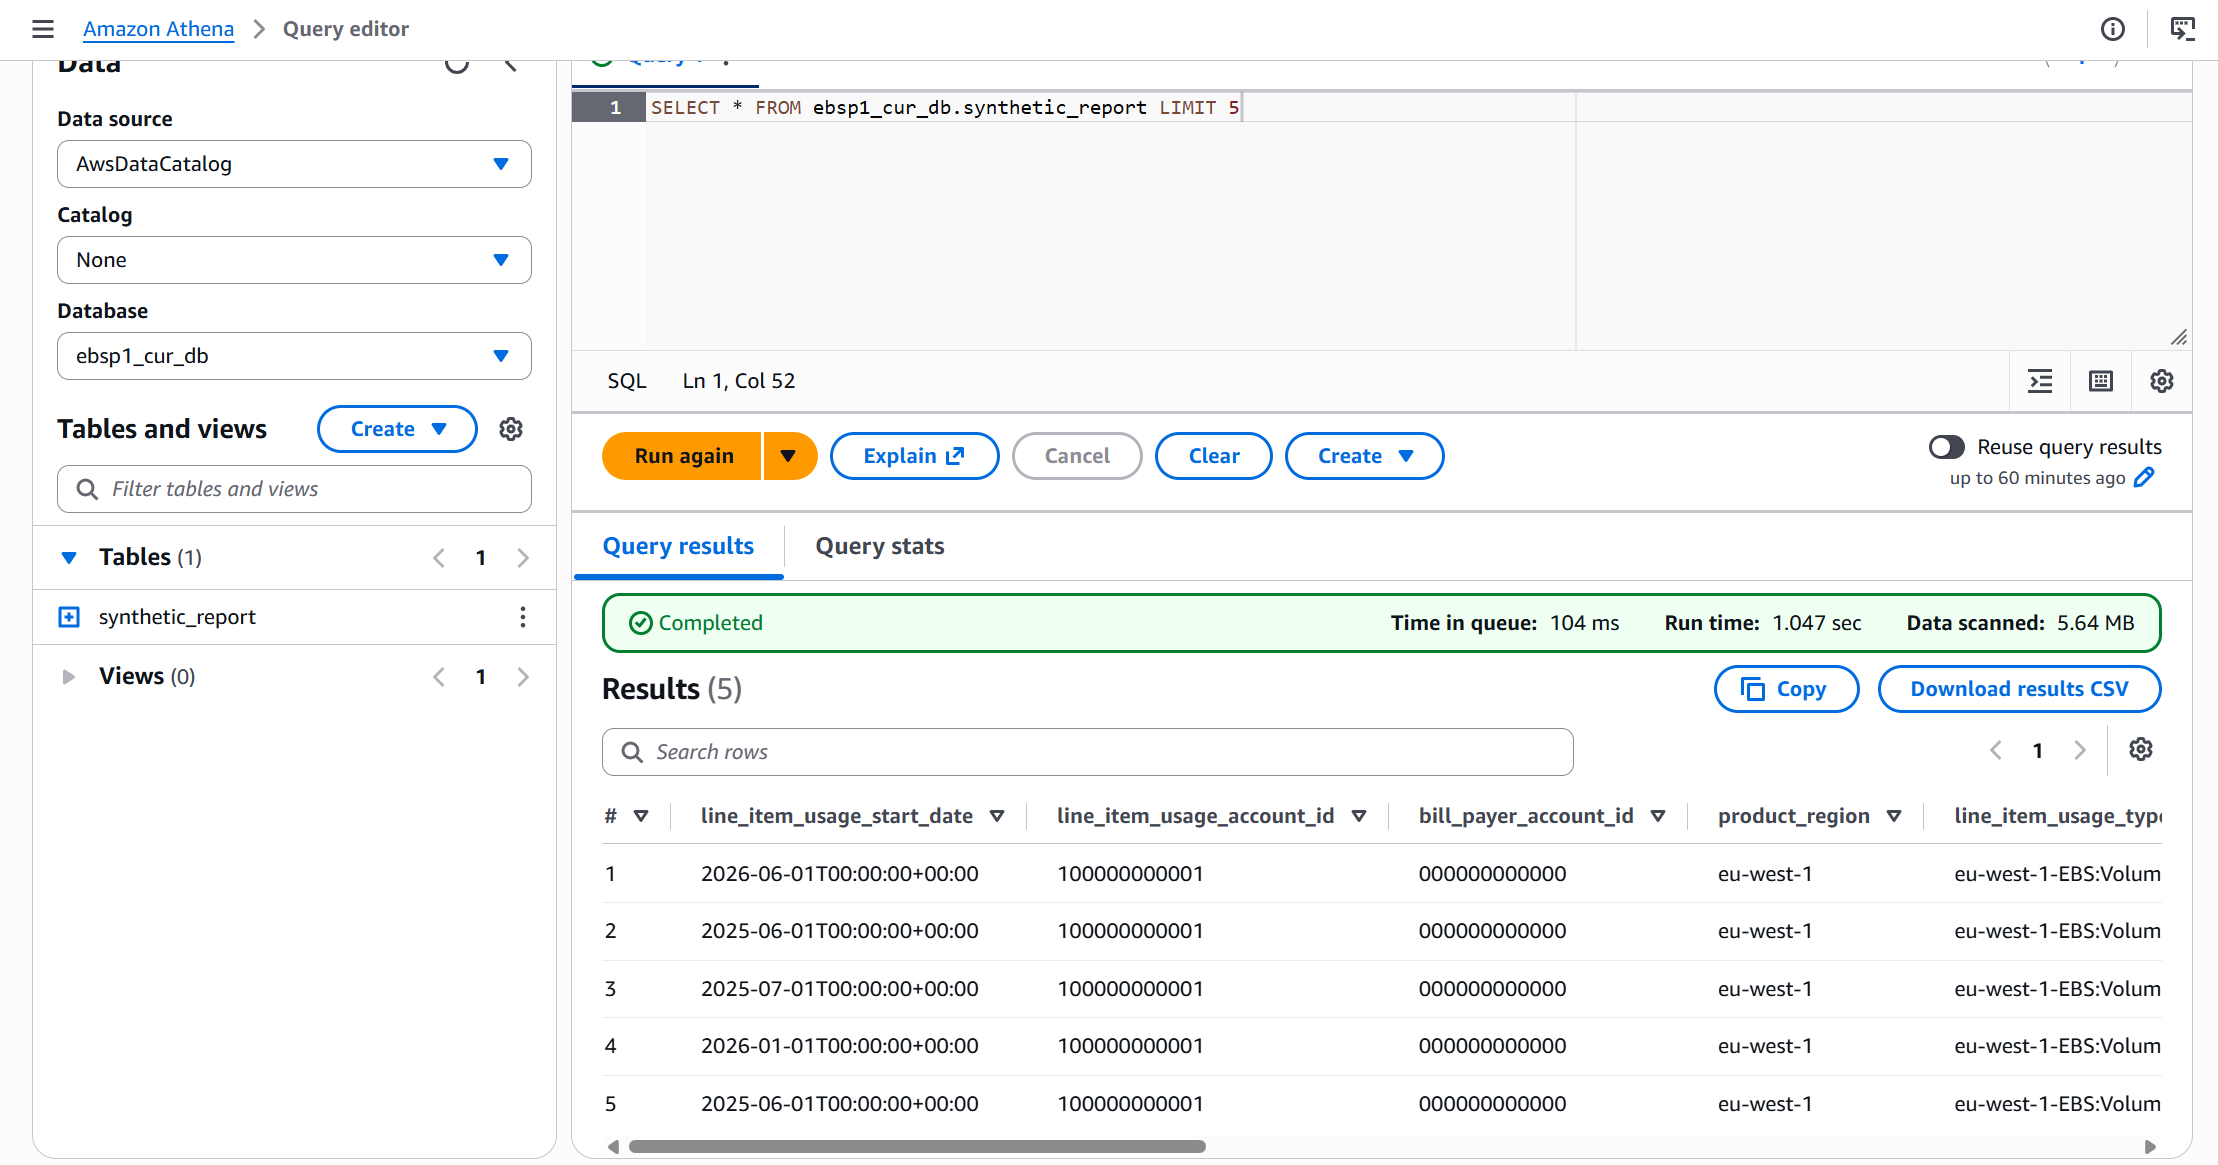Format the SQL query
The image size is (2218, 1165).
click(x=2040, y=381)
